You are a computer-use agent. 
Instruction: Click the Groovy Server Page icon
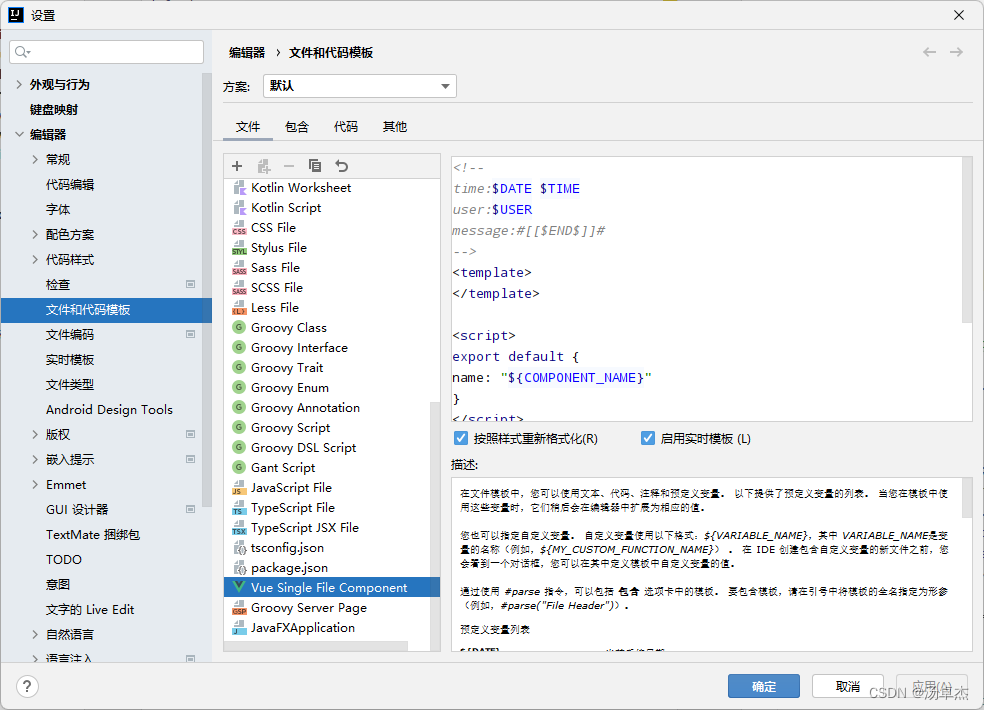pyautogui.click(x=239, y=608)
